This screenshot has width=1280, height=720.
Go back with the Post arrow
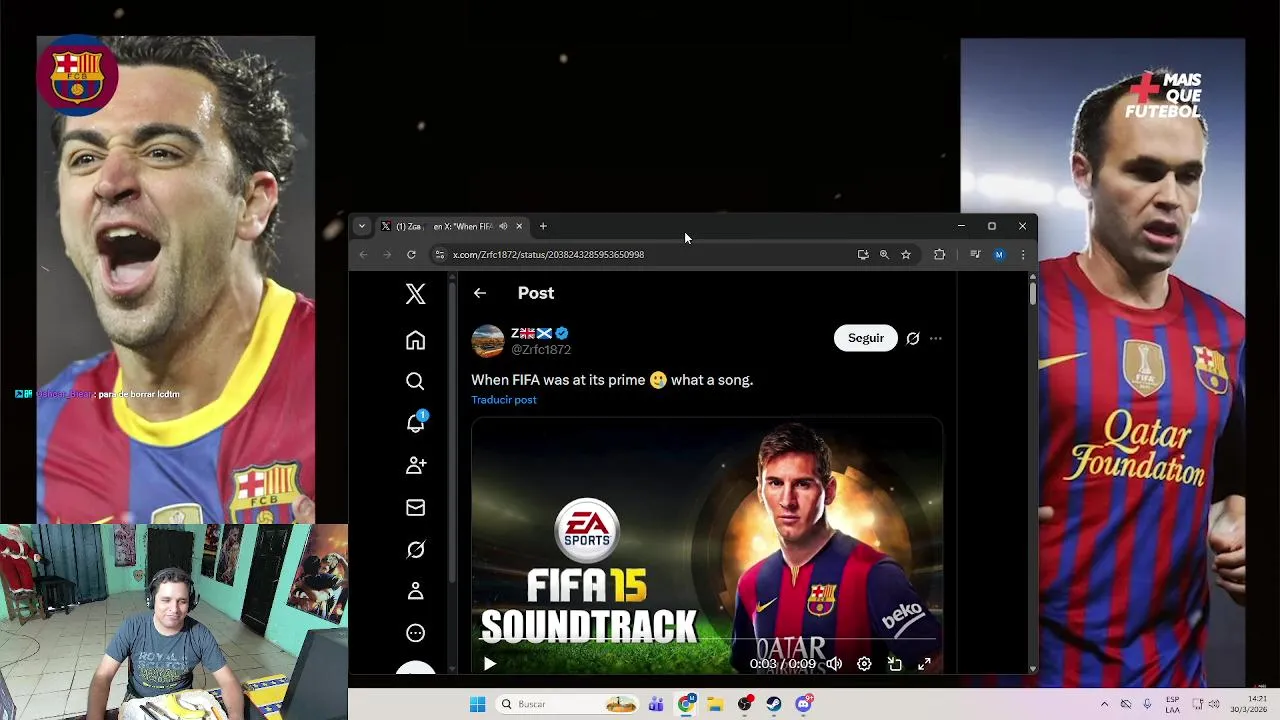coord(480,293)
